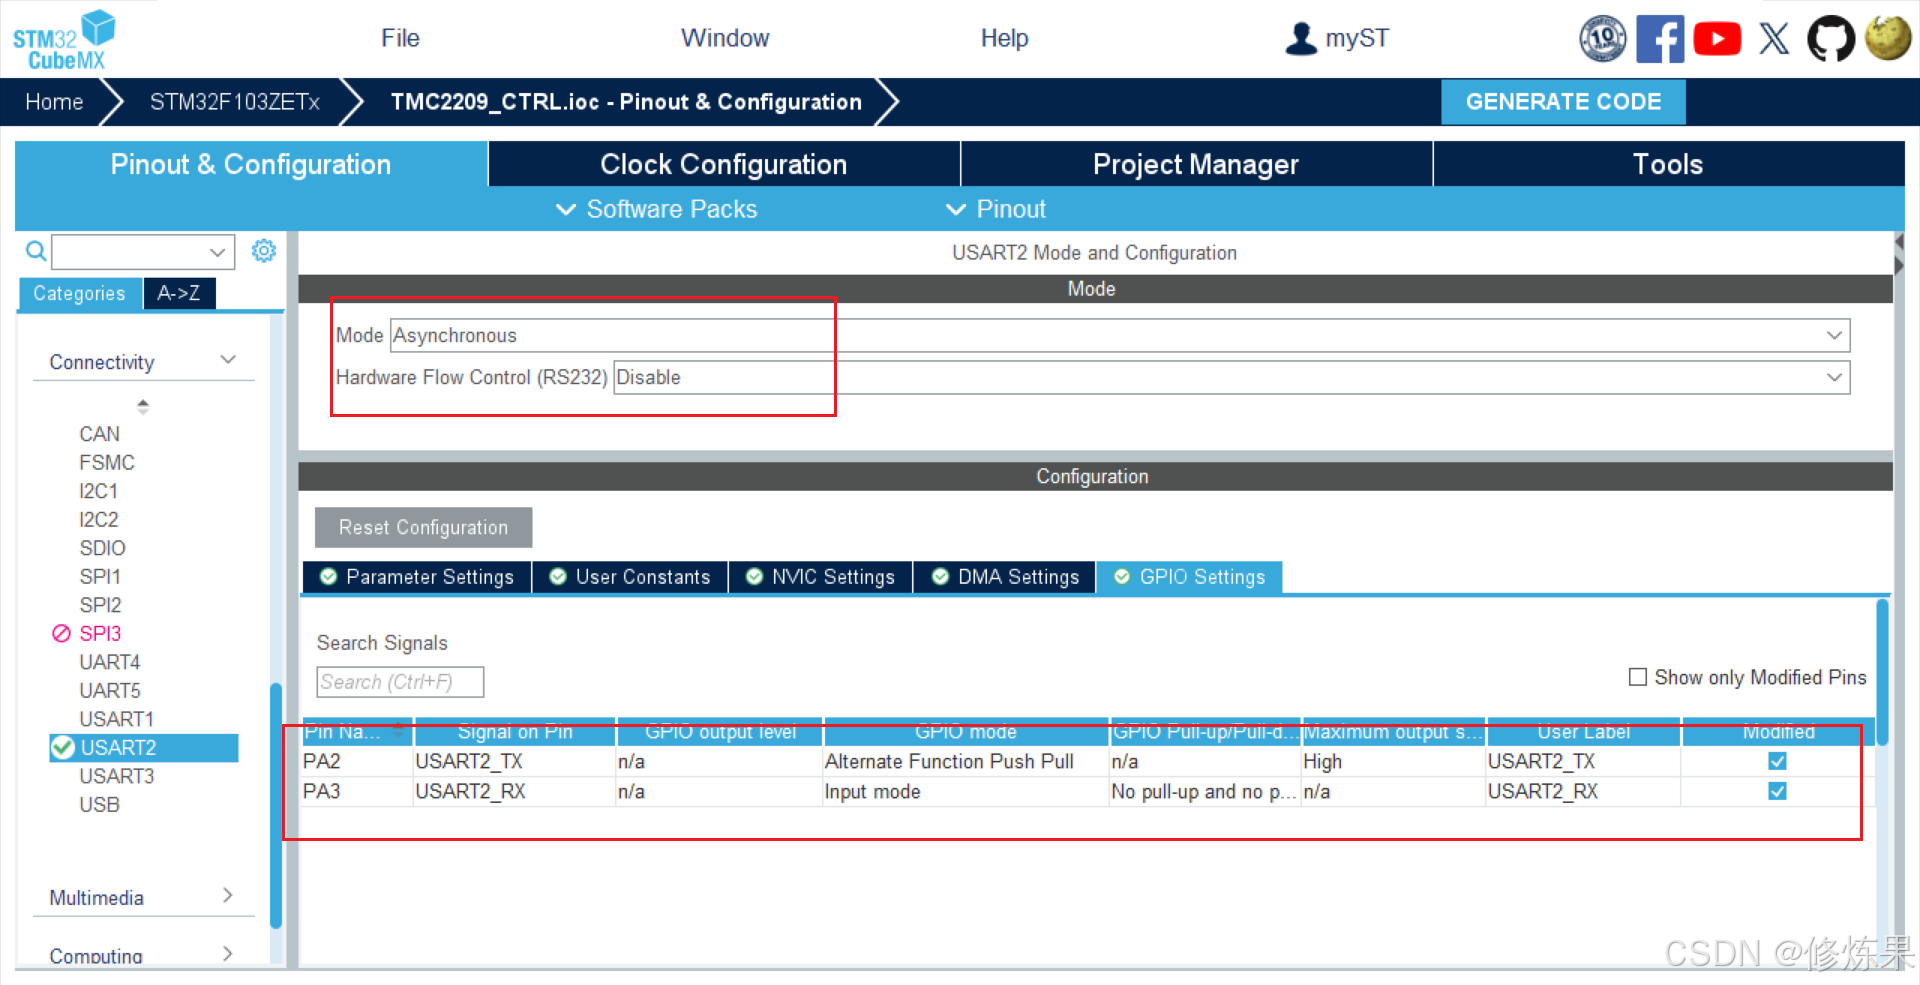Screen dimensions: 1920x985
Task: Sort by GPIO mode column header
Action: point(965,732)
